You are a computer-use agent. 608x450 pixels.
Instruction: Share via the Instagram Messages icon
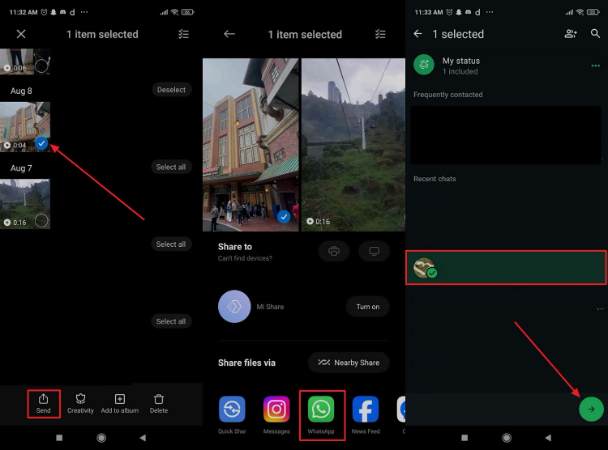[x=276, y=409]
